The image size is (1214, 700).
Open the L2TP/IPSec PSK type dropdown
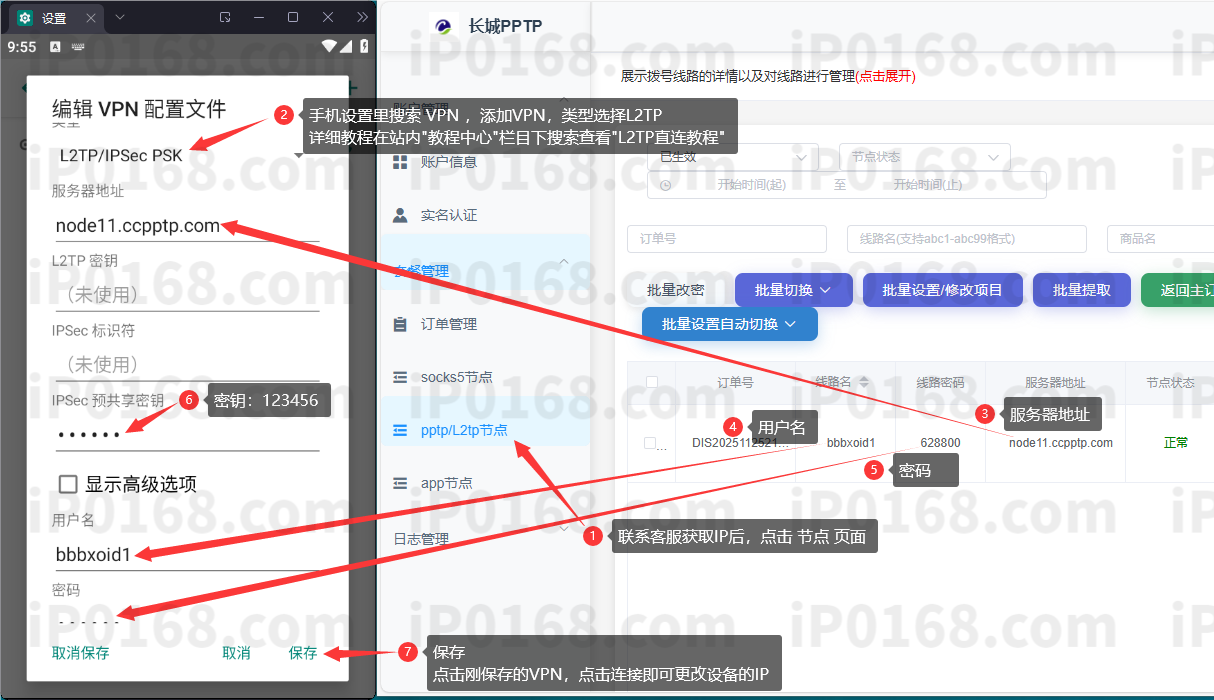(x=180, y=155)
